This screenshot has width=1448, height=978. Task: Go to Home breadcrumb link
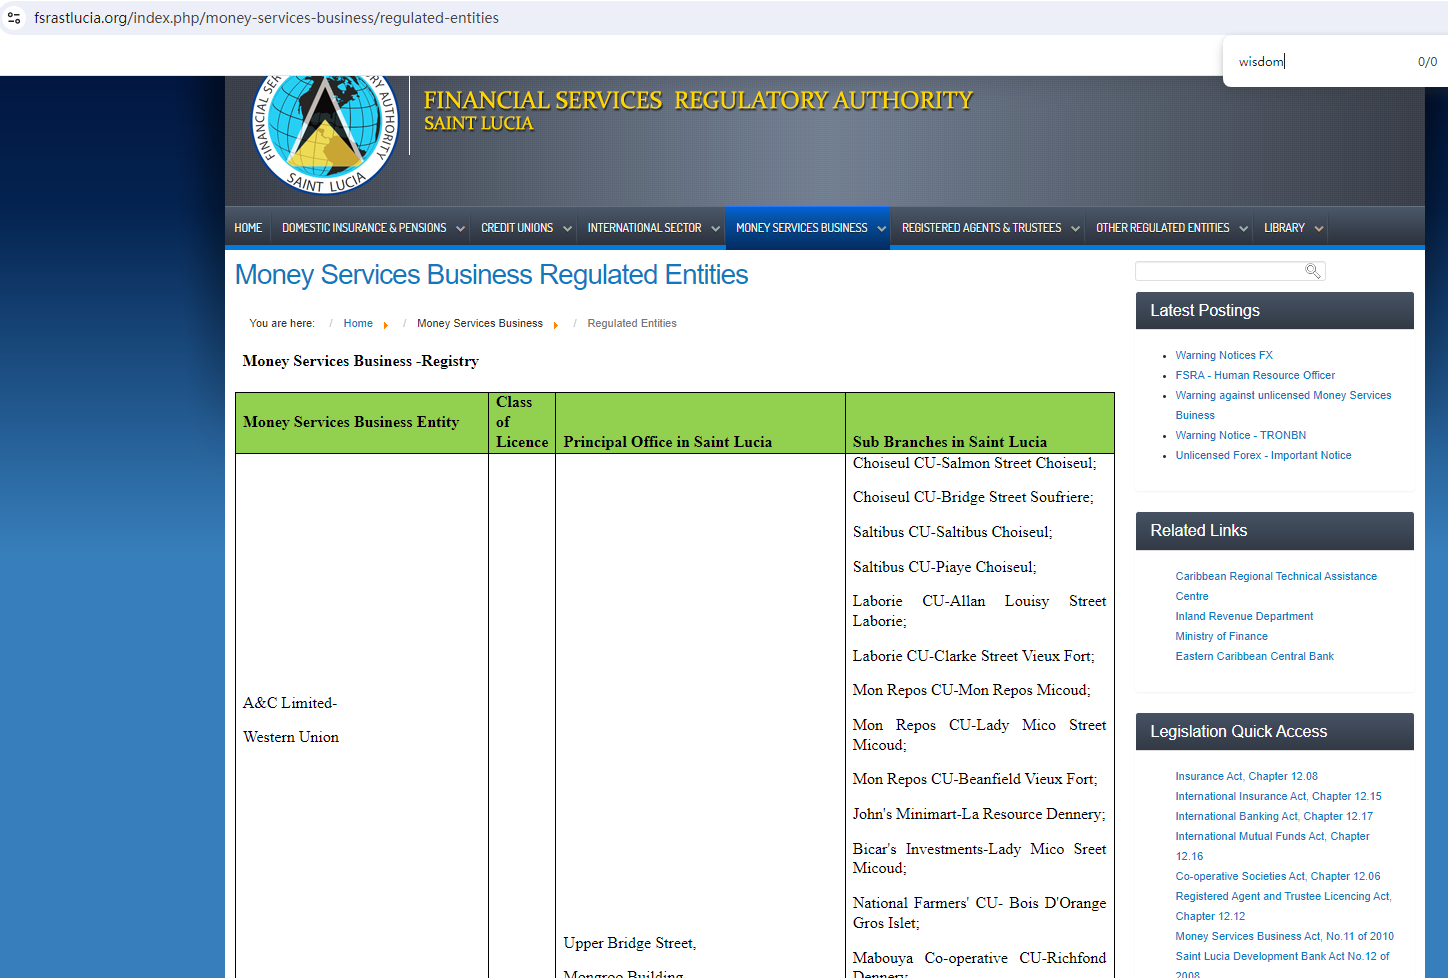(358, 323)
